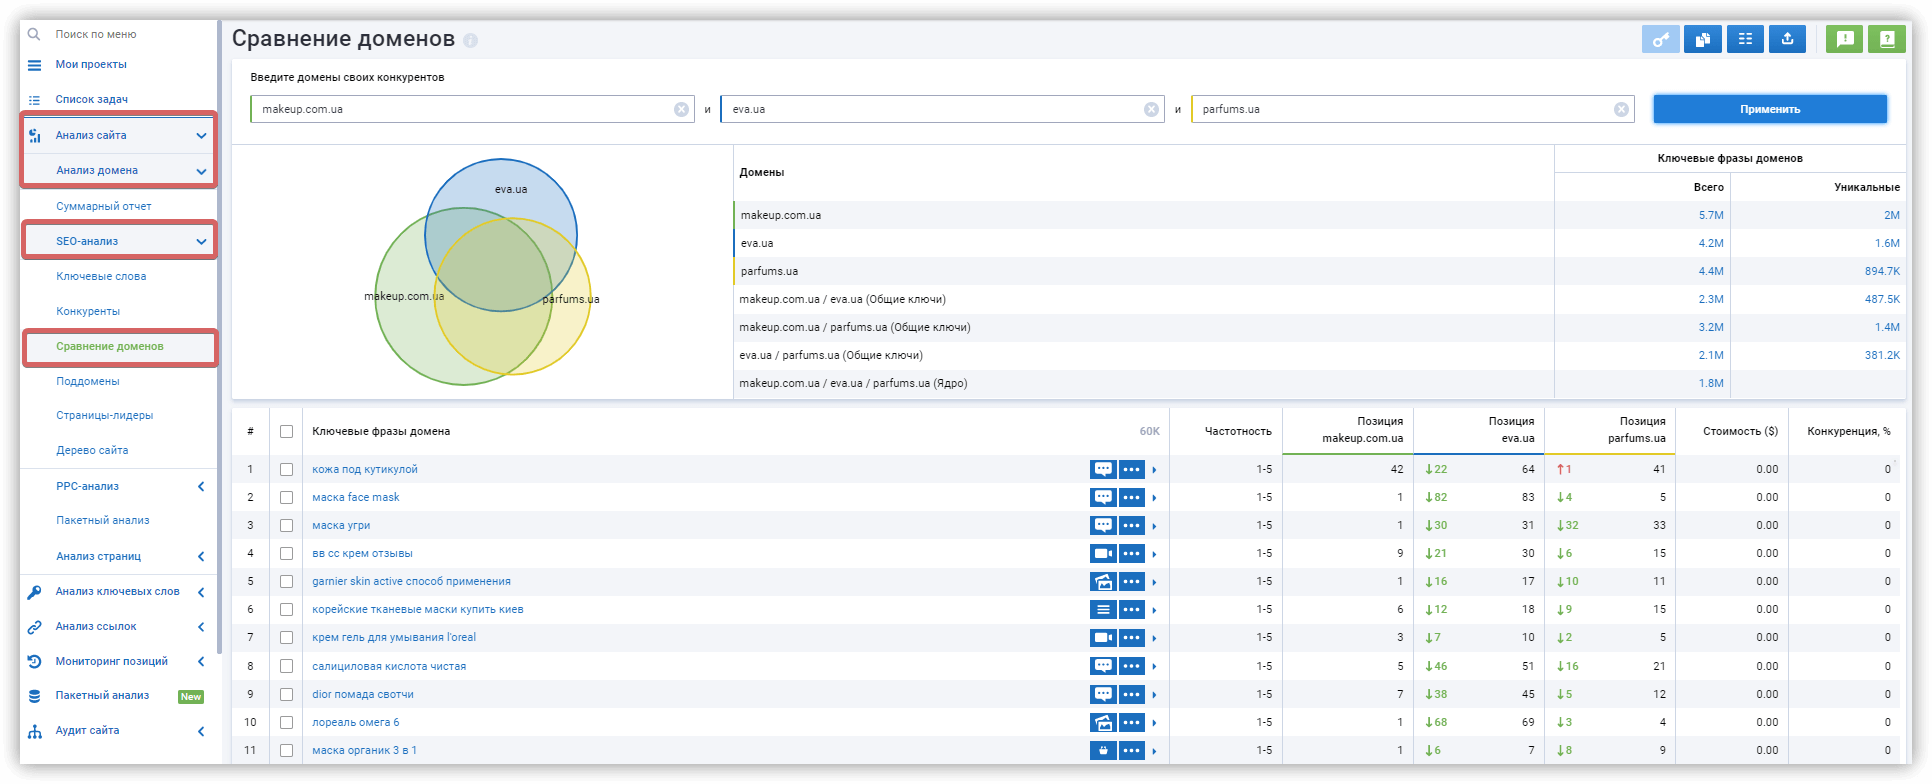Click the search magnifier icon in sidebar
Screen dimensions: 1932x784
click(34, 34)
